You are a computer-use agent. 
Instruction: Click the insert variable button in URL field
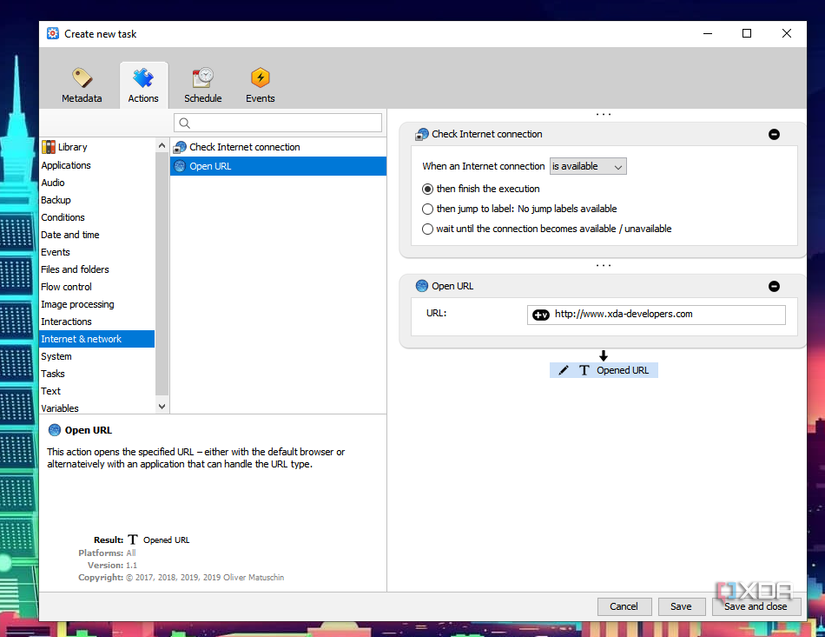tap(541, 315)
